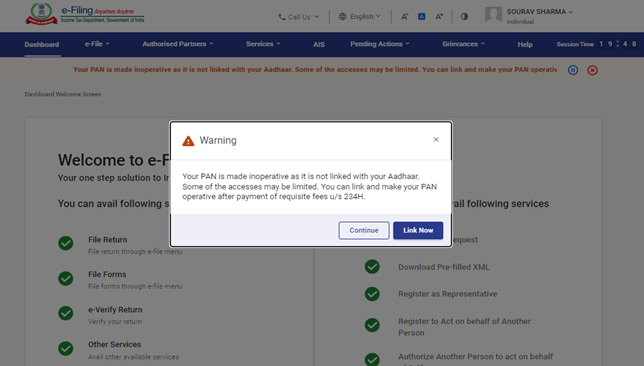This screenshot has height=366, width=644.
Task: Expand SOURAV SHARMA account menu
Action: point(540,12)
